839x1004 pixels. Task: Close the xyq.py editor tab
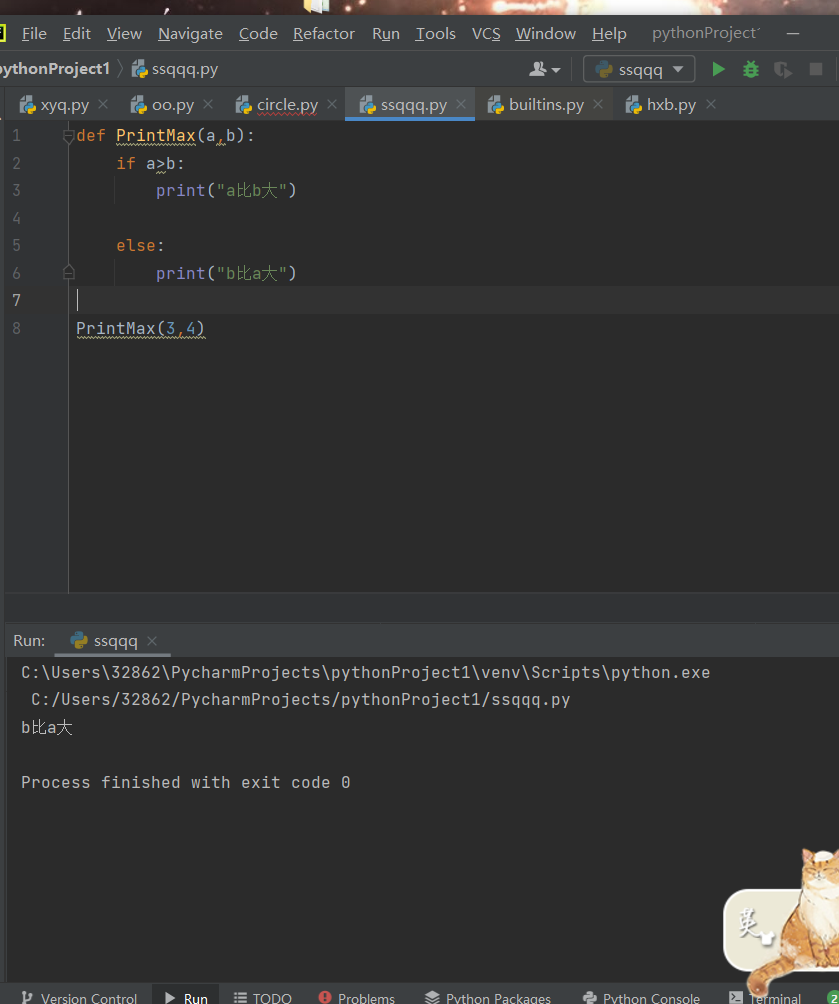[103, 104]
